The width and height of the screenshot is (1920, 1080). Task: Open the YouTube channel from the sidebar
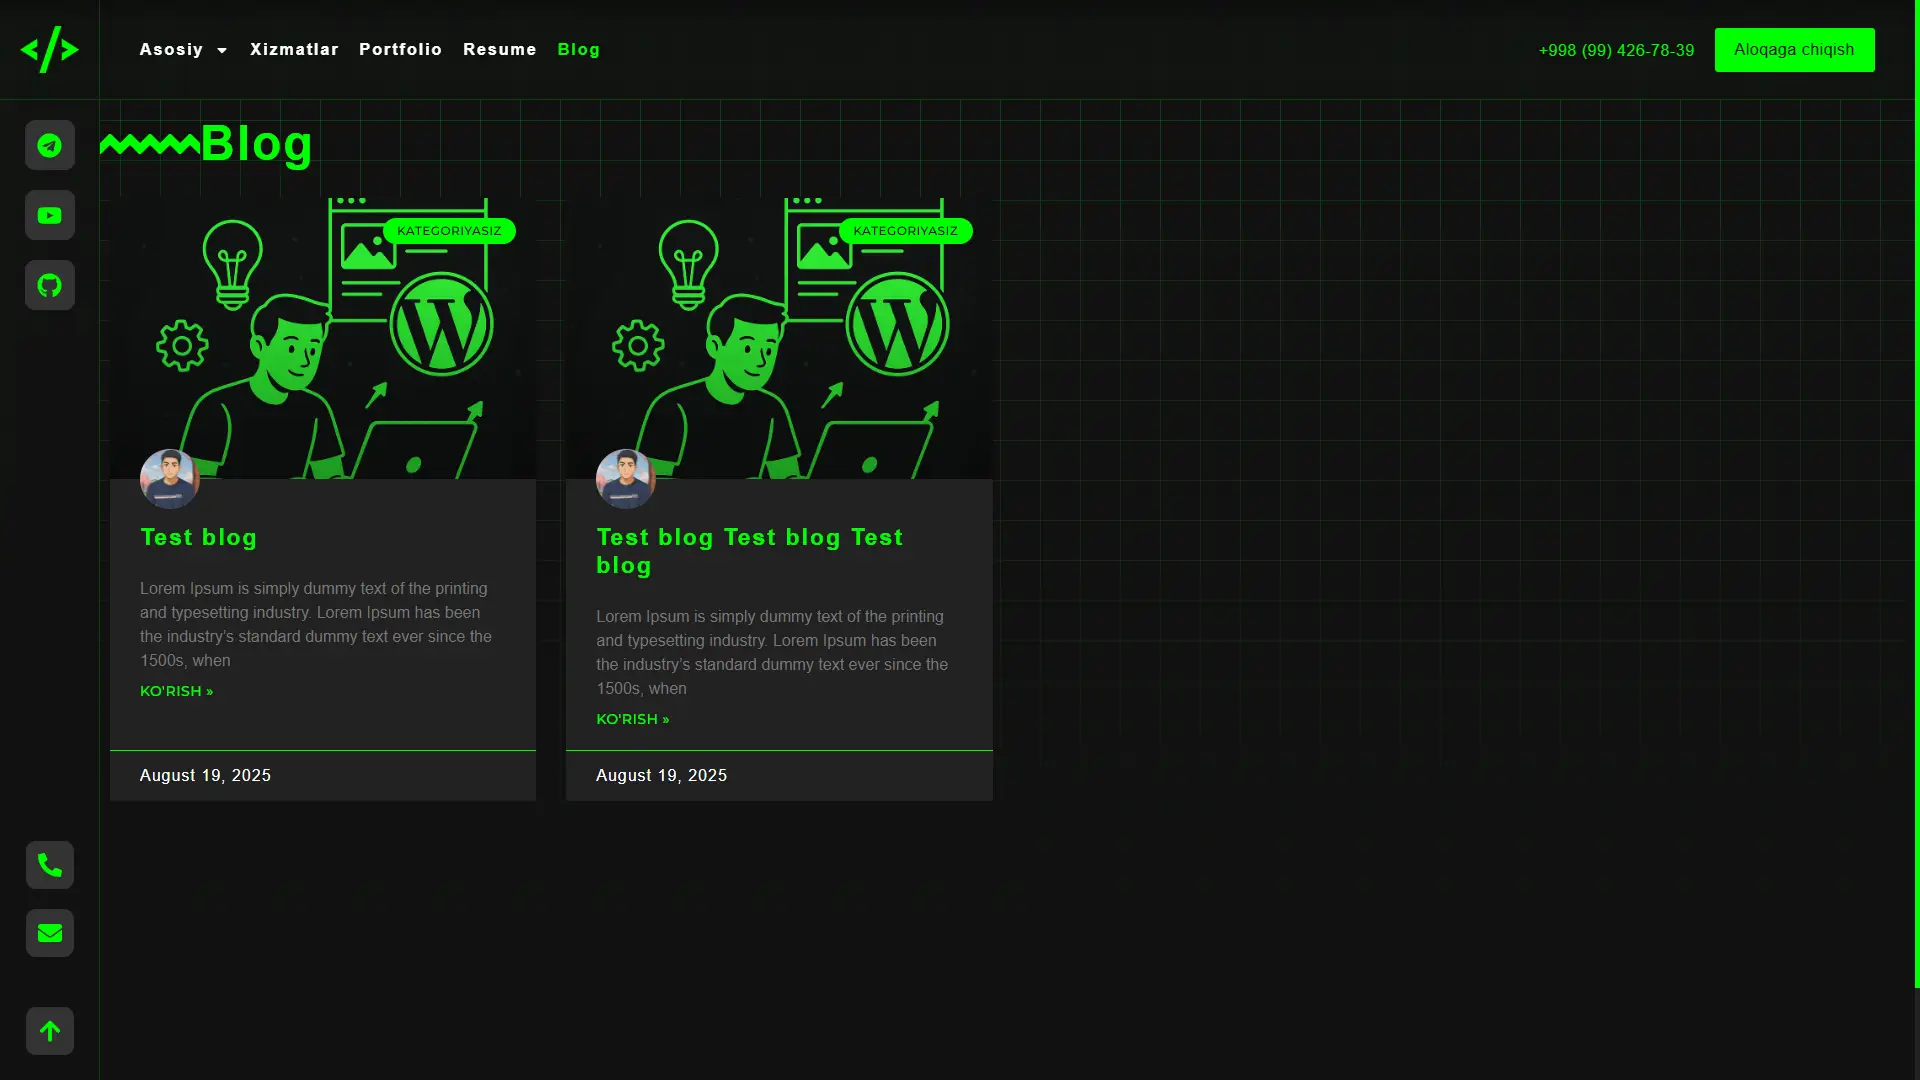point(49,215)
